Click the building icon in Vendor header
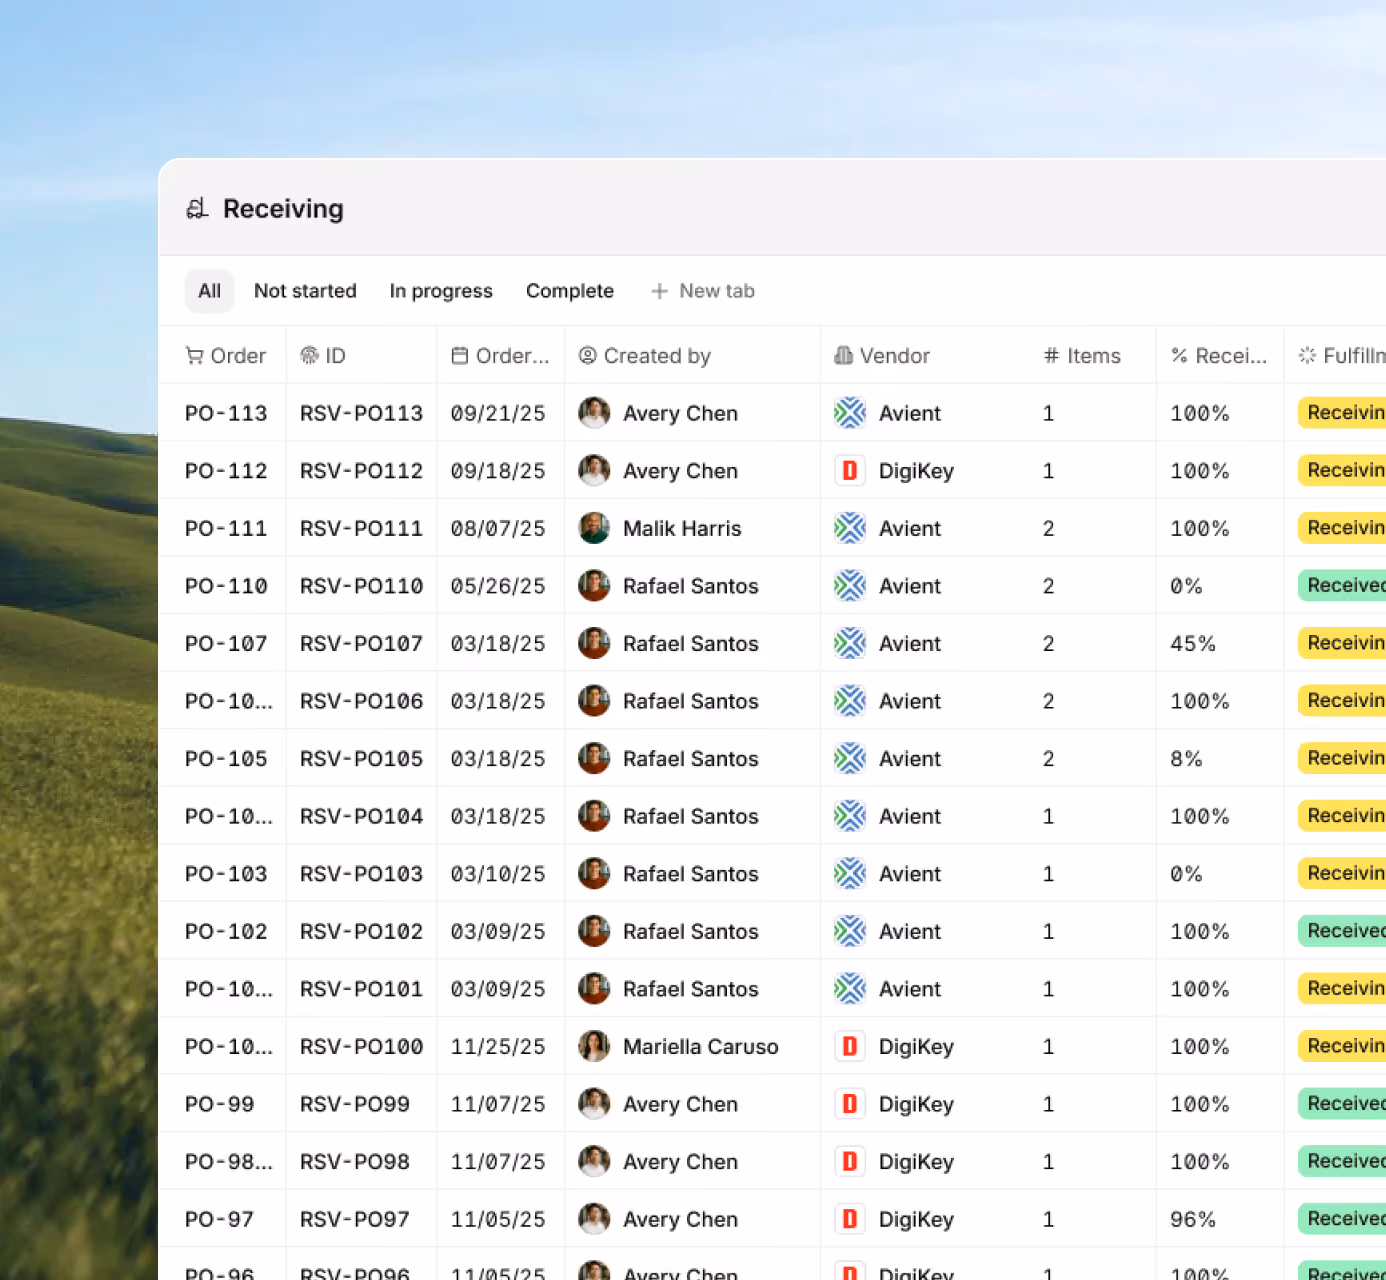Screen dimensions: 1386x1280 pos(844,356)
